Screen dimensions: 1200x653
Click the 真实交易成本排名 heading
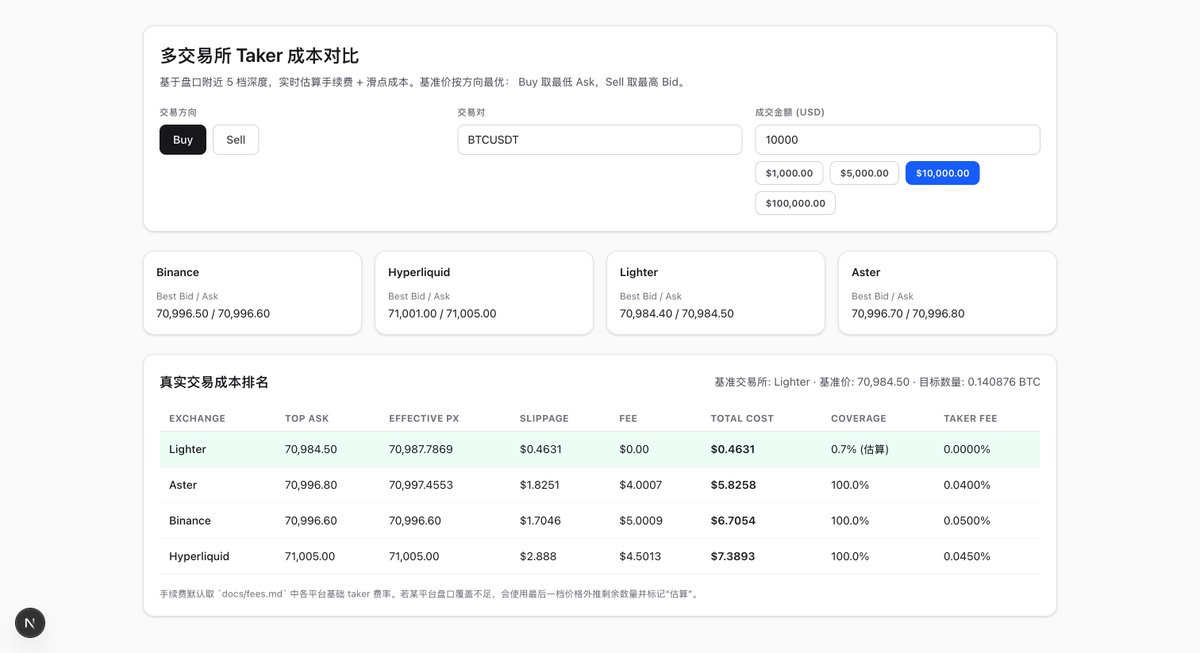pos(214,382)
